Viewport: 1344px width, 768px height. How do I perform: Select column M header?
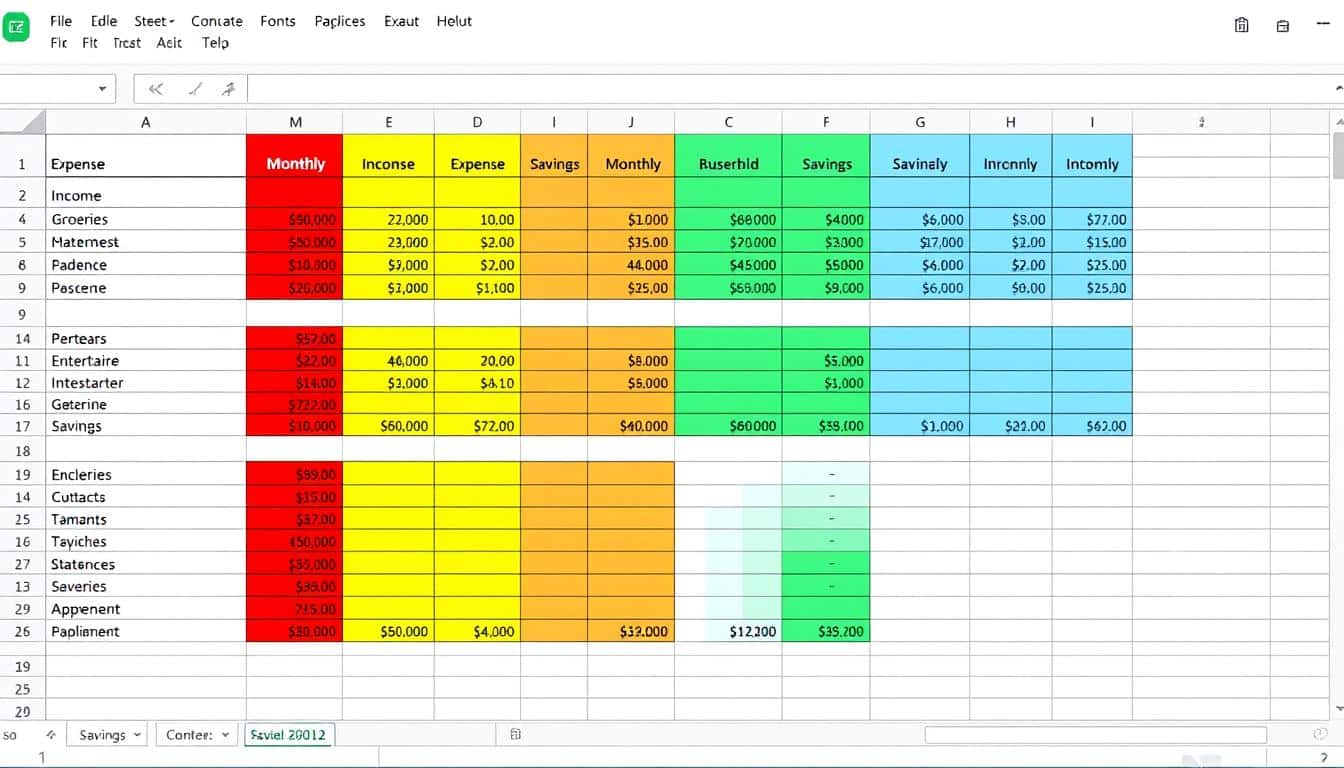295,122
